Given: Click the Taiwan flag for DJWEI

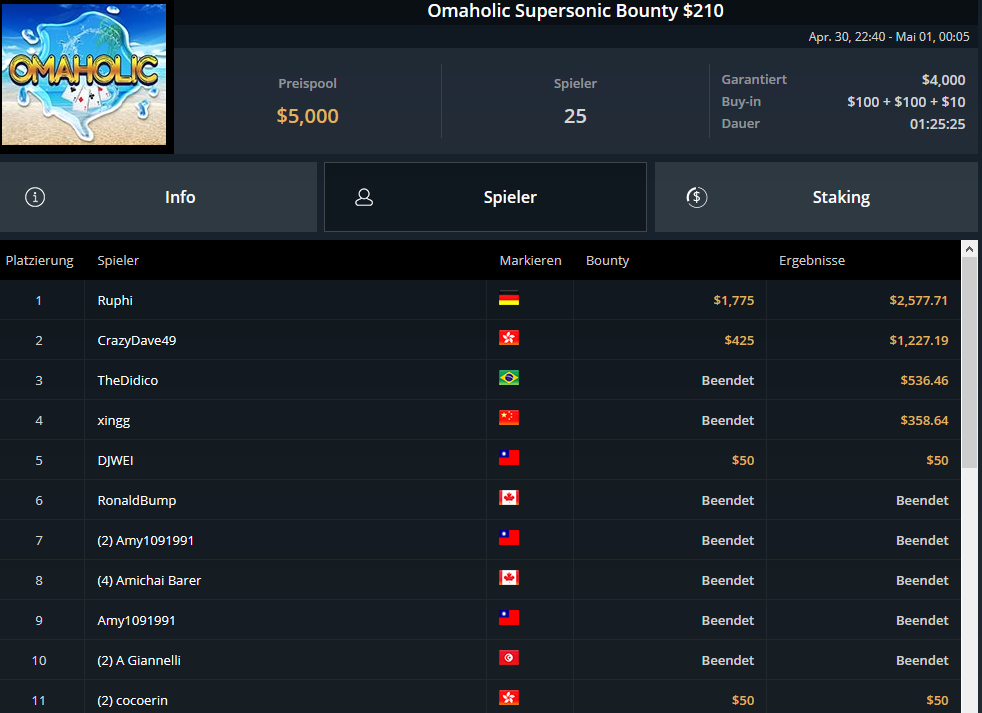Looking at the screenshot, I should click(x=509, y=459).
